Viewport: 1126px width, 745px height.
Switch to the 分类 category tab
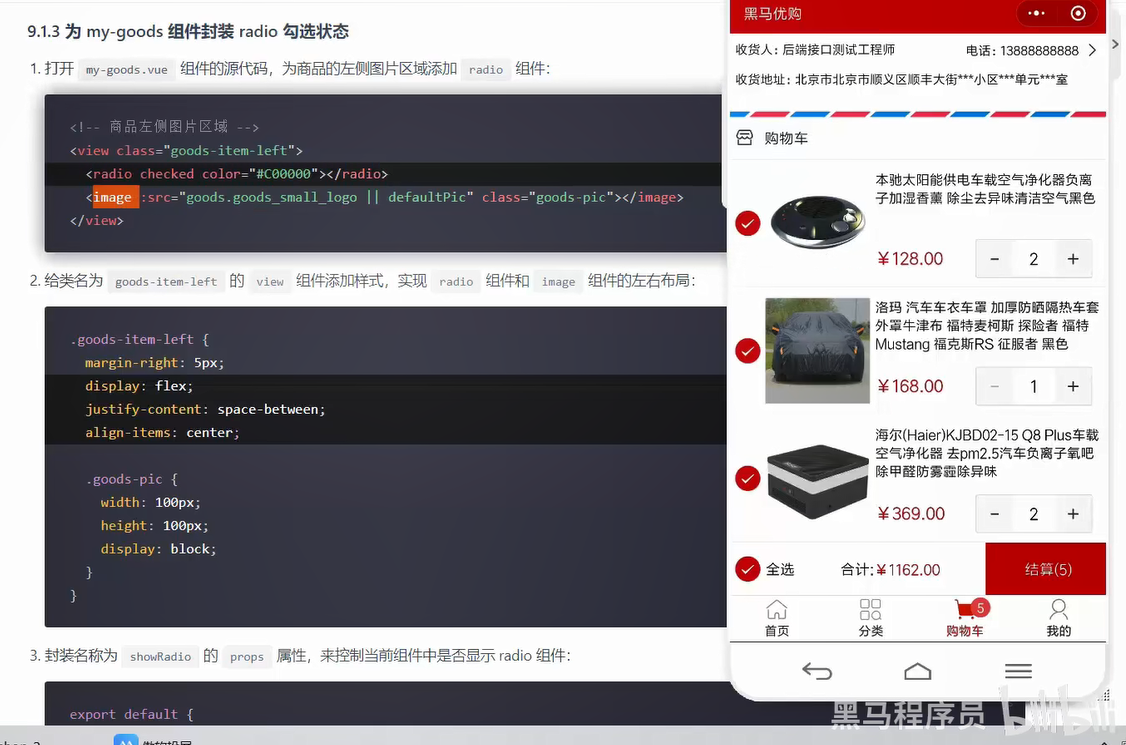click(x=870, y=618)
